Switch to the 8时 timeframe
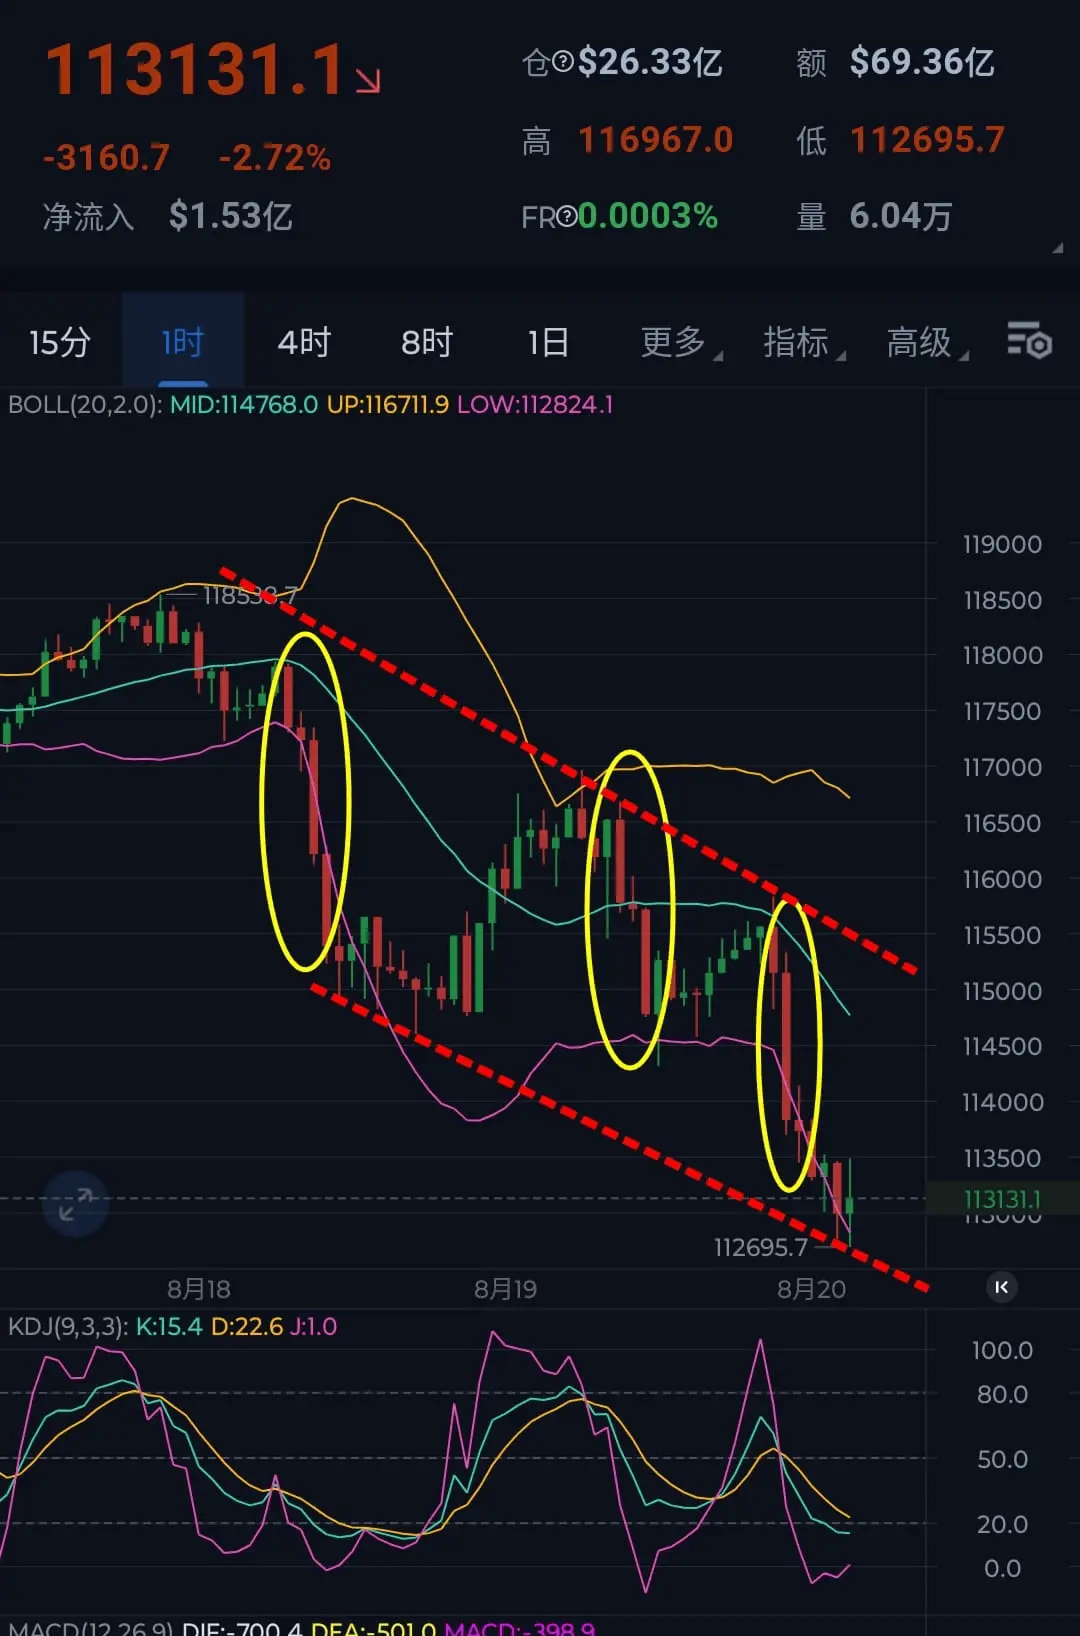Screen dimensions: 1080x1636 click(427, 342)
